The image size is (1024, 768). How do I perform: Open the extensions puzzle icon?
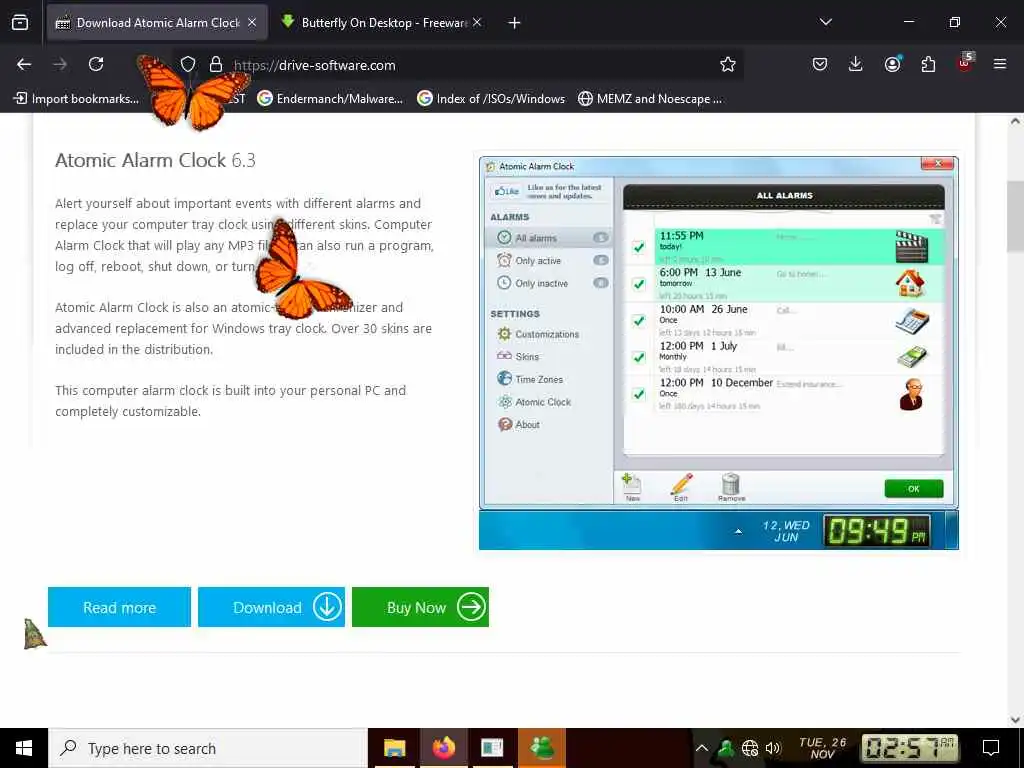coord(928,64)
